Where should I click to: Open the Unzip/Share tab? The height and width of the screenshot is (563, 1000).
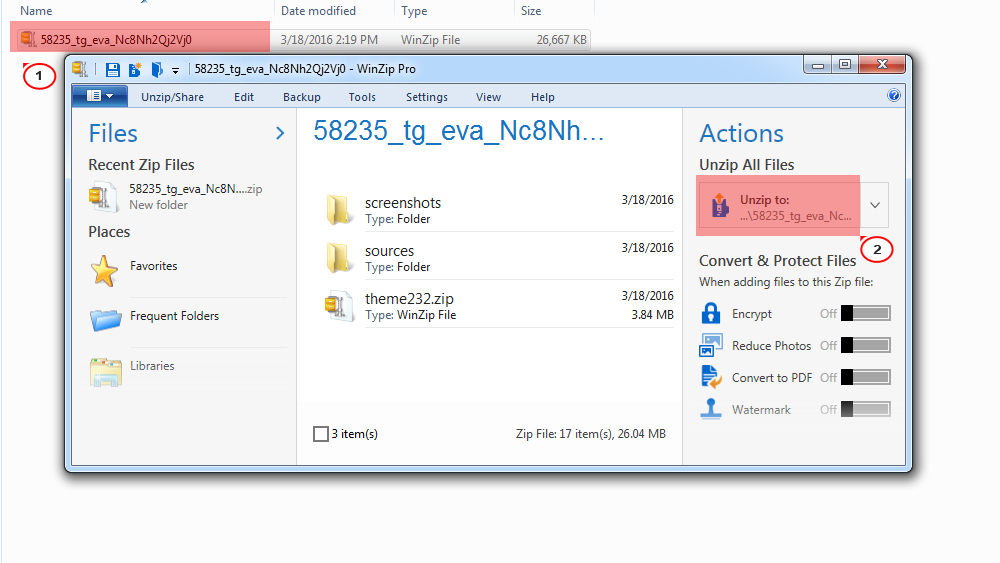point(172,97)
